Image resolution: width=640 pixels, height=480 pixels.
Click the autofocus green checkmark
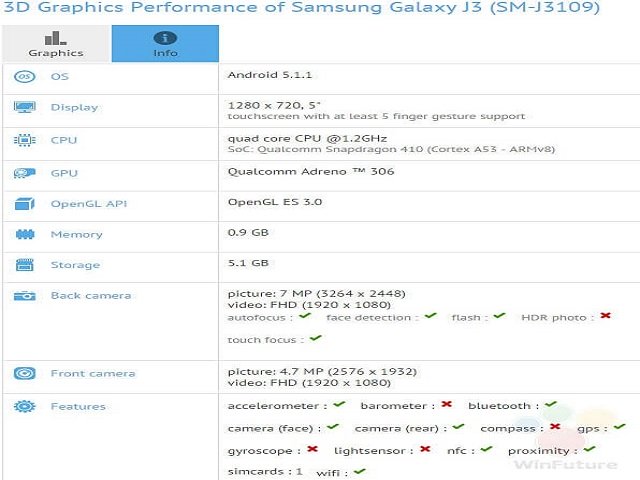pos(305,316)
